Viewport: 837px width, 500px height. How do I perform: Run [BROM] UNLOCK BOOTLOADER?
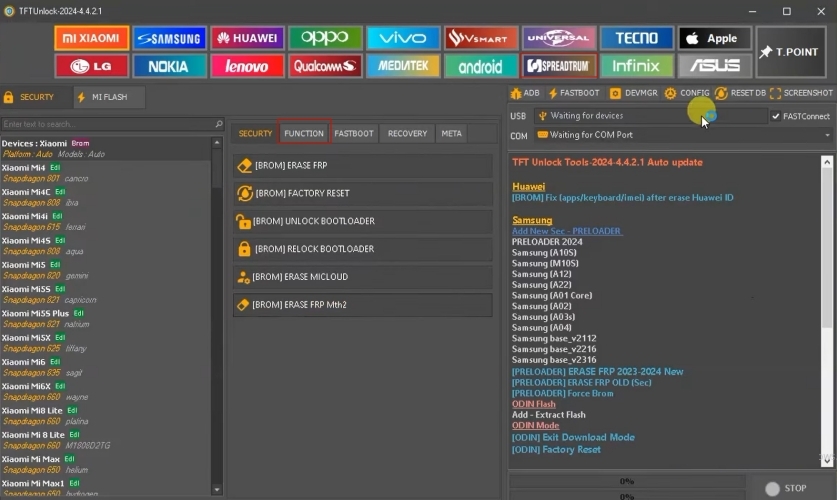click(362, 221)
